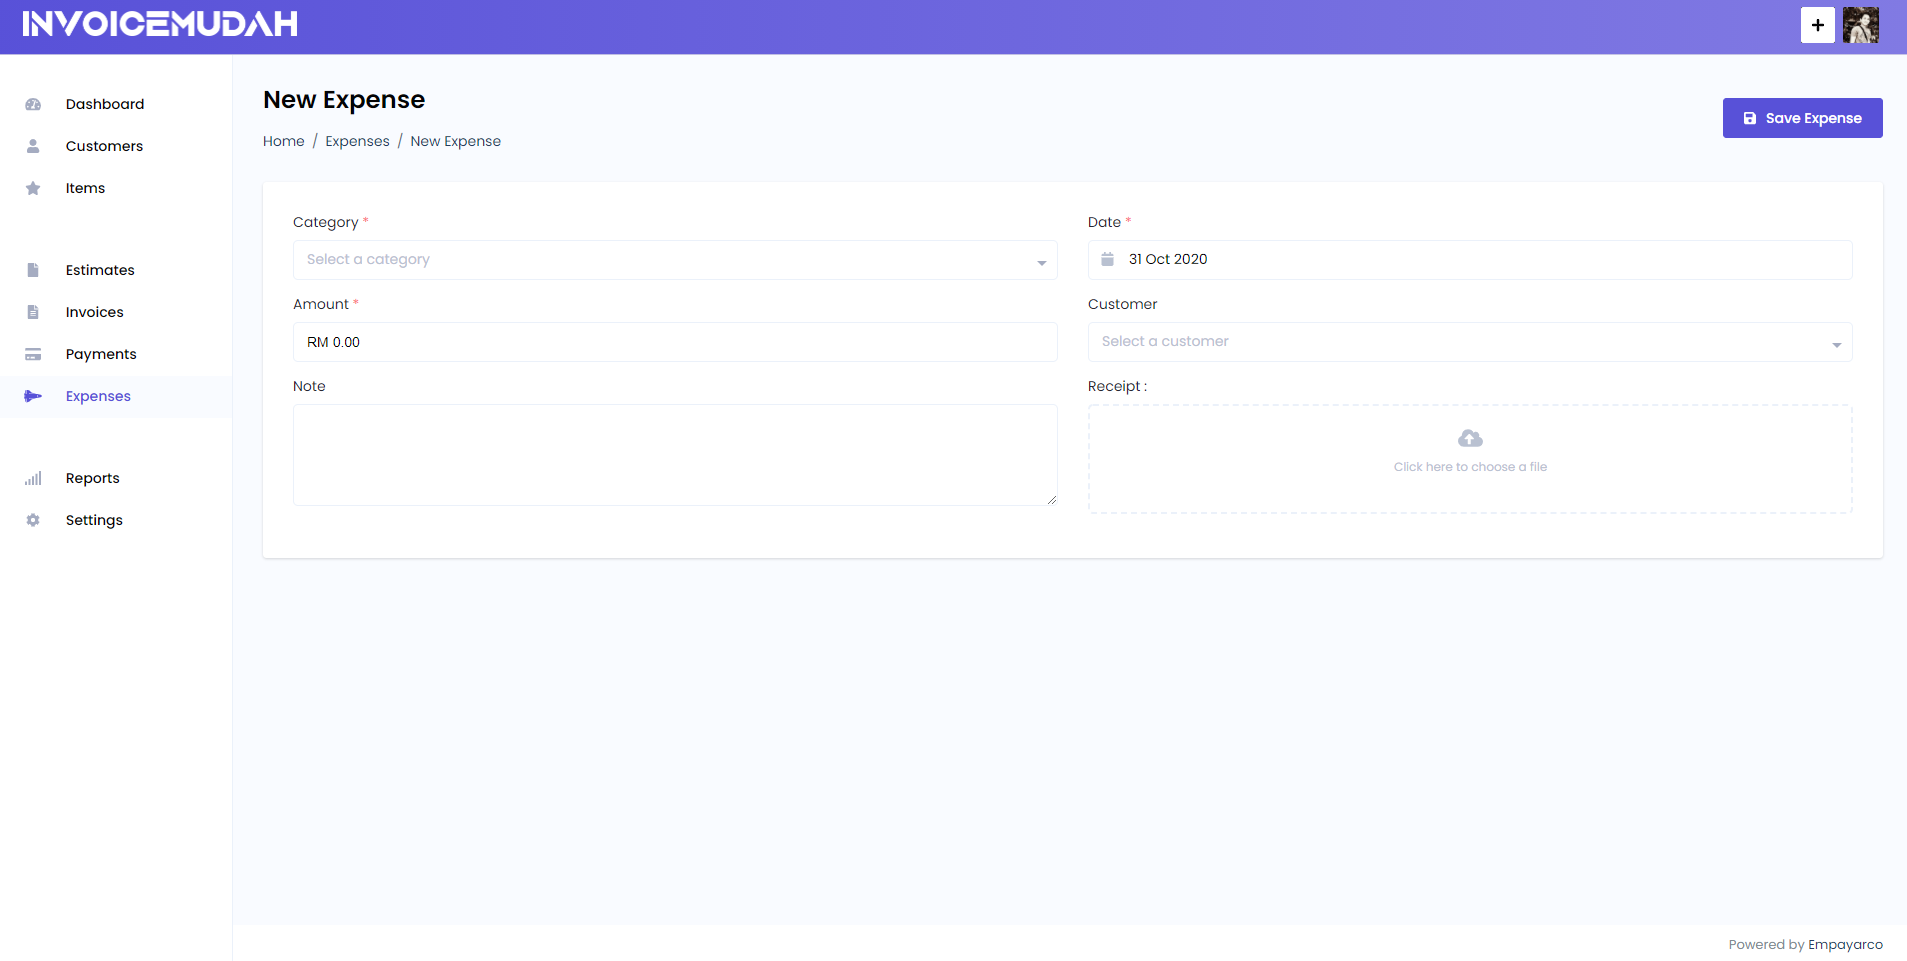This screenshot has height=961, width=1907.
Task: Click here to choose a file area
Action: tap(1470, 459)
